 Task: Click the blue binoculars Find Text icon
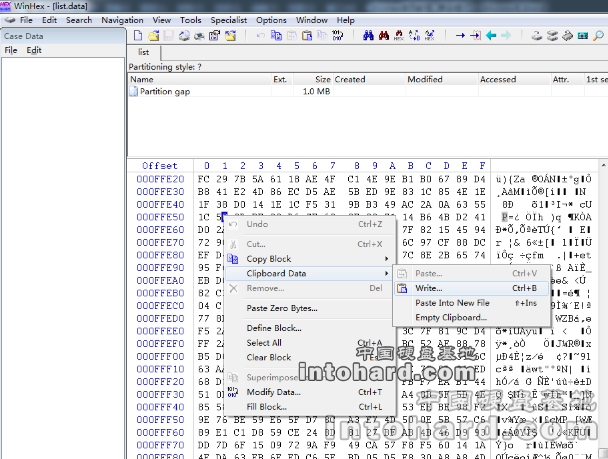coord(368,36)
